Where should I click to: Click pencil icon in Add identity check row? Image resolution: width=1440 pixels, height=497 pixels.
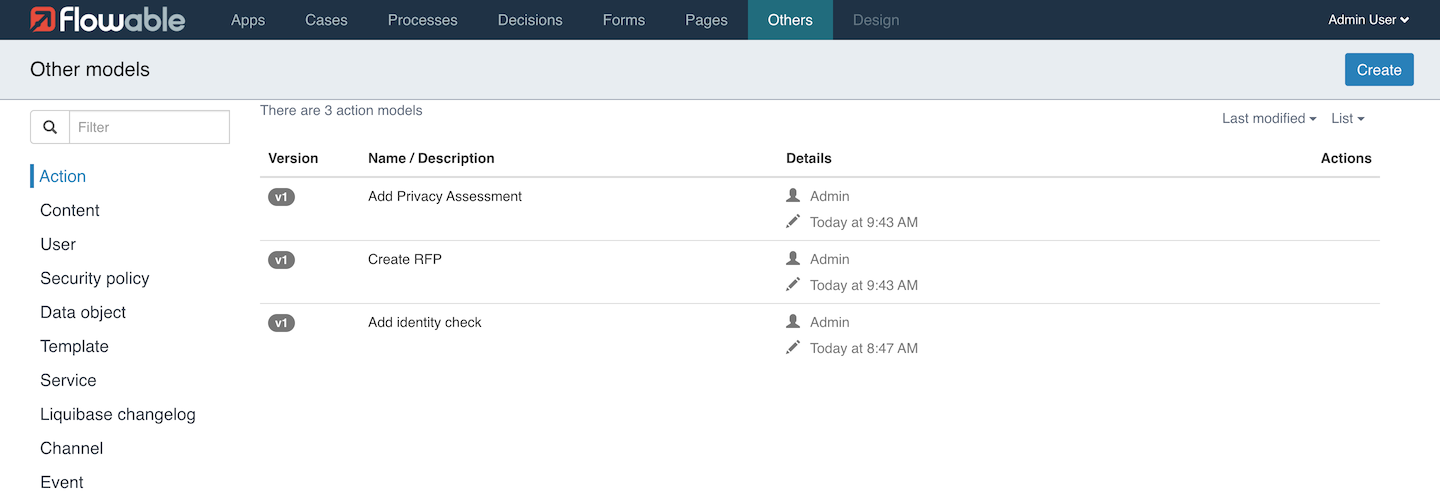(x=793, y=347)
